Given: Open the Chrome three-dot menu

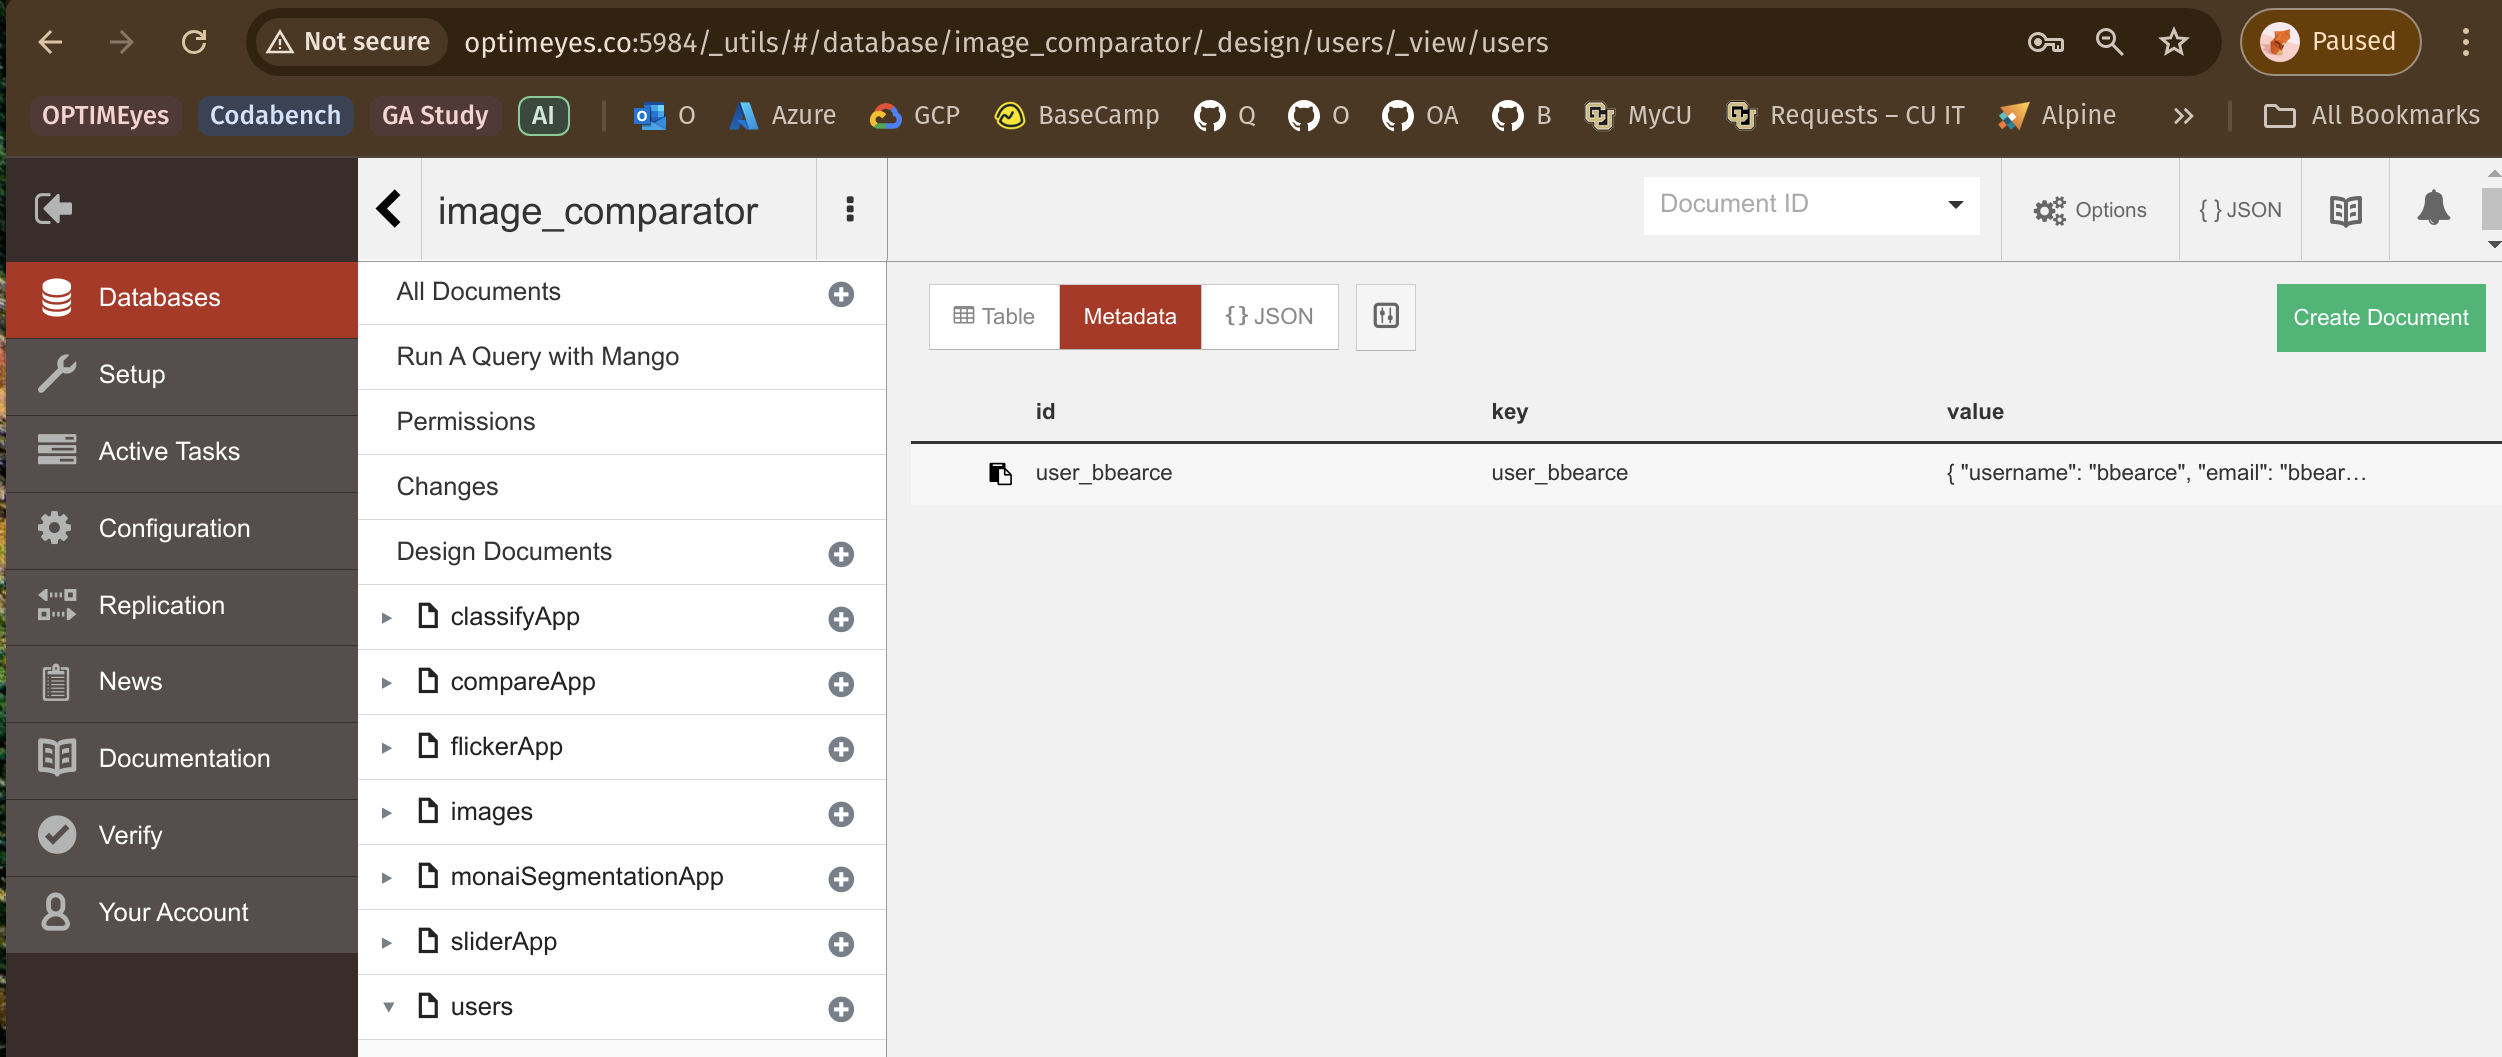Looking at the screenshot, I should 2466,42.
